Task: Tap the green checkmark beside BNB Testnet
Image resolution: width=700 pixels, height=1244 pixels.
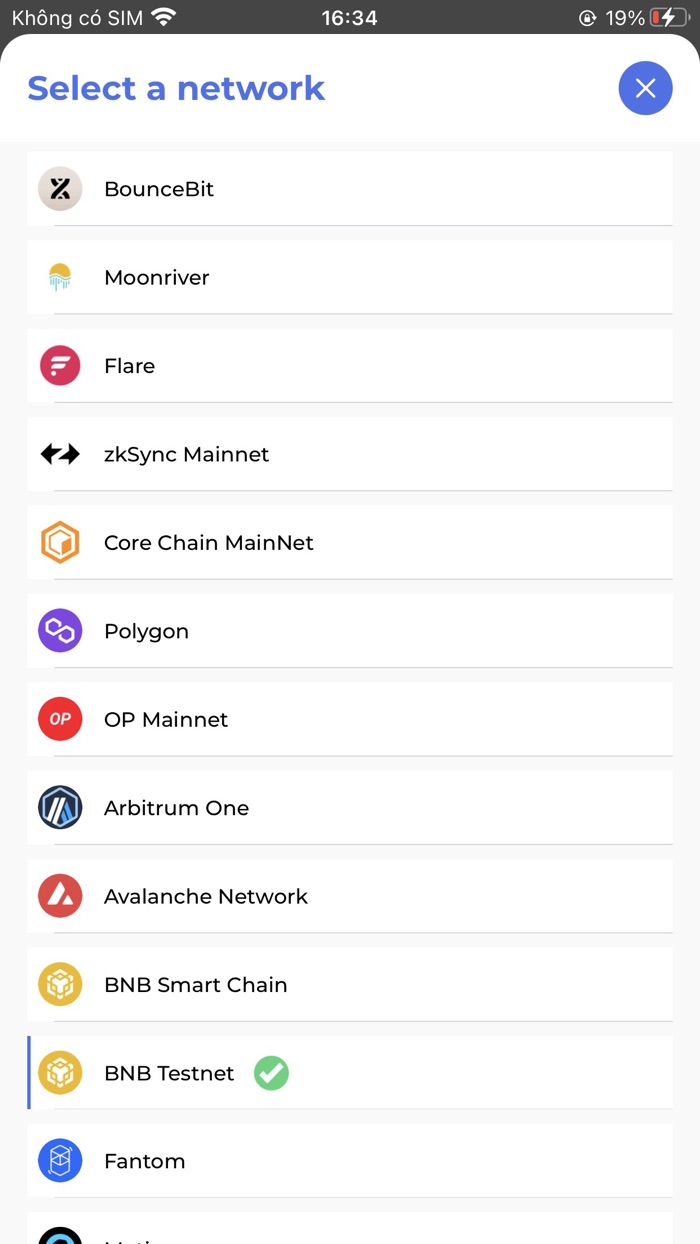Action: point(270,1073)
